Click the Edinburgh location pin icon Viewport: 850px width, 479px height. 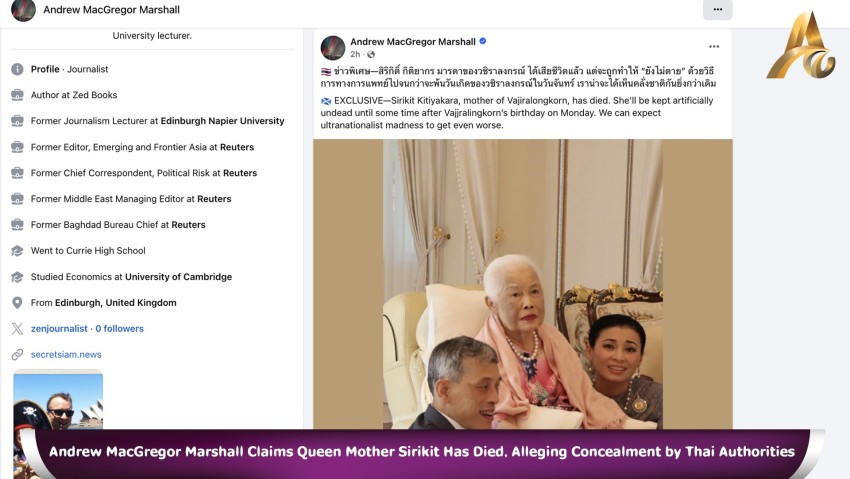(17, 303)
